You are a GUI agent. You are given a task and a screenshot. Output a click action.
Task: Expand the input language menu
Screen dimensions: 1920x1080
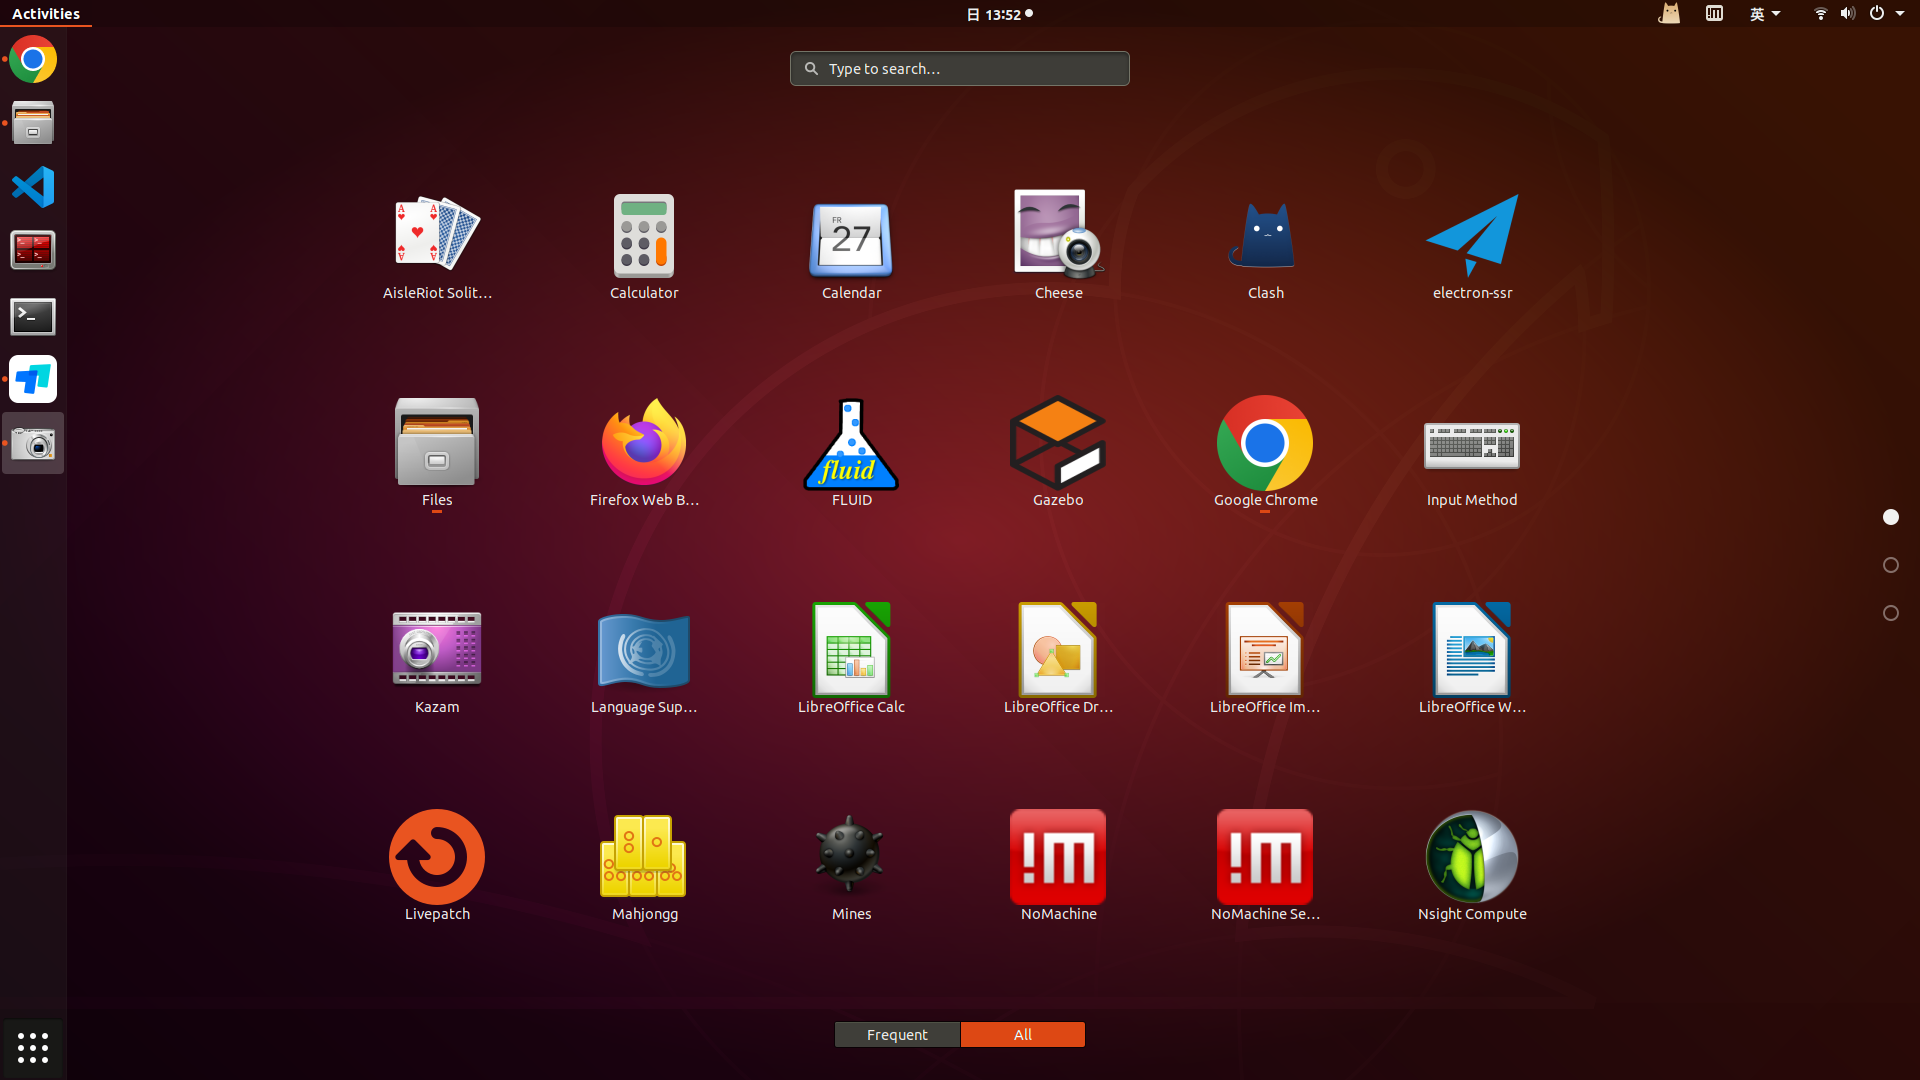(1764, 14)
